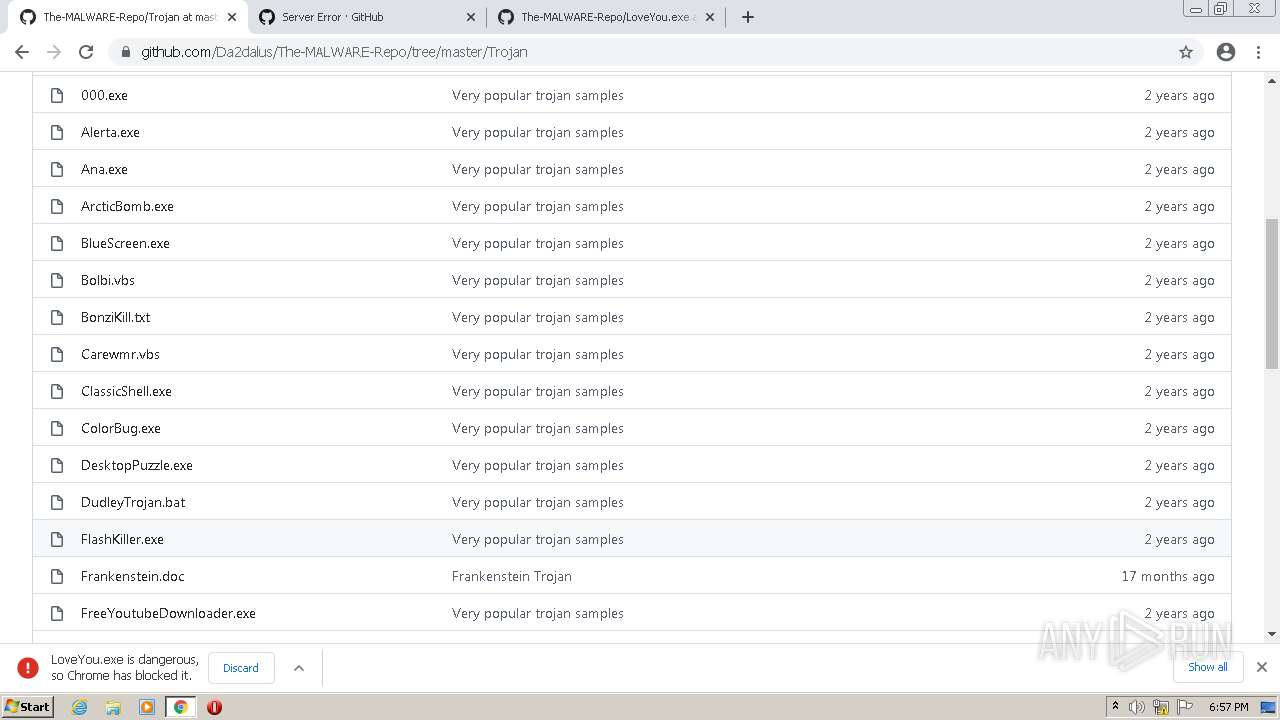The image size is (1280, 720).
Task: Open the BonziKill.txt file link
Action: click(115, 317)
